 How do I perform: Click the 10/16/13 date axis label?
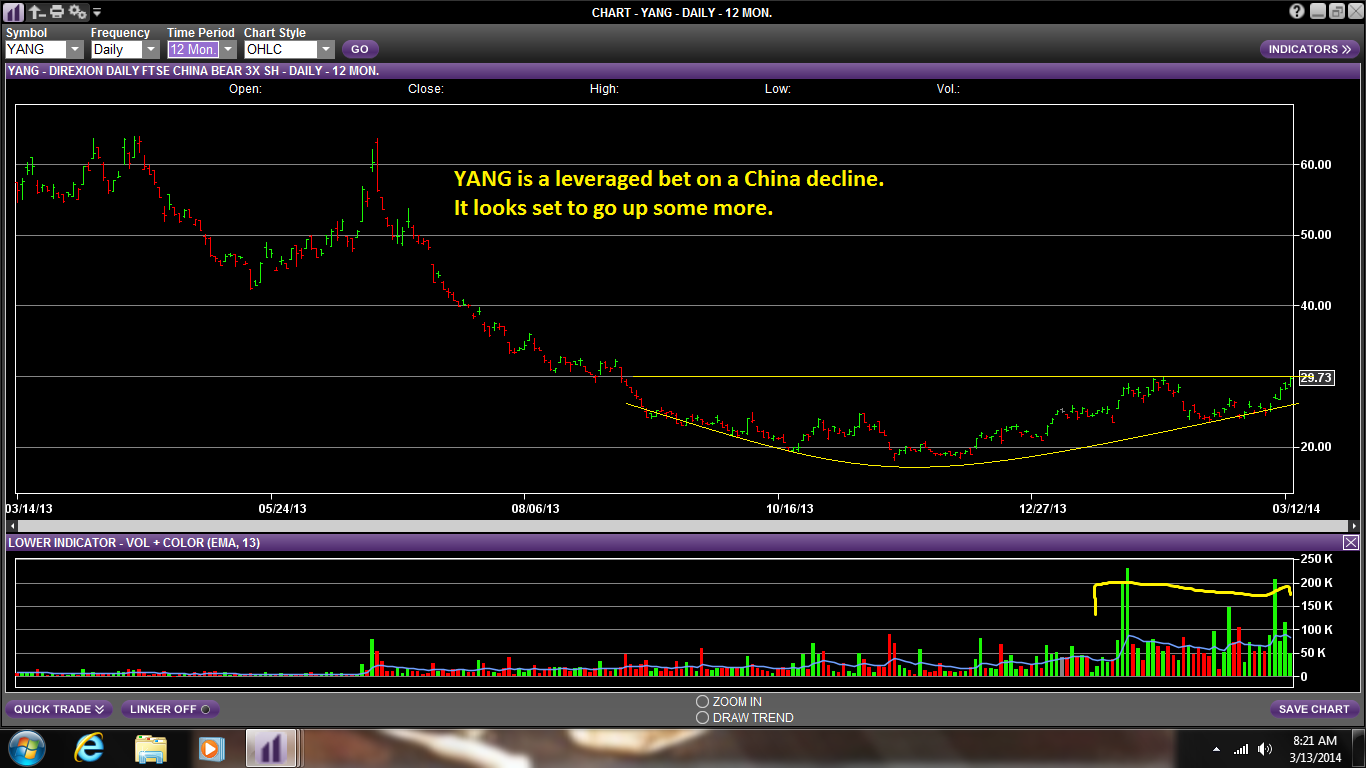pyautogui.click(x=790, y=508)
